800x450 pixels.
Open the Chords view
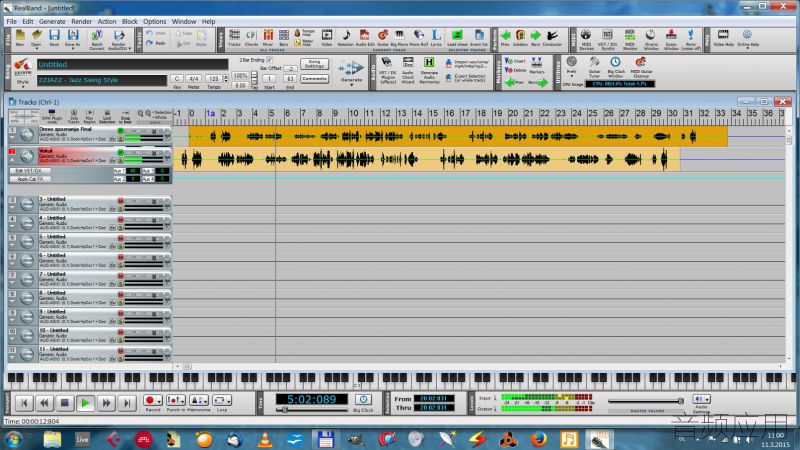tap(251, 38)
